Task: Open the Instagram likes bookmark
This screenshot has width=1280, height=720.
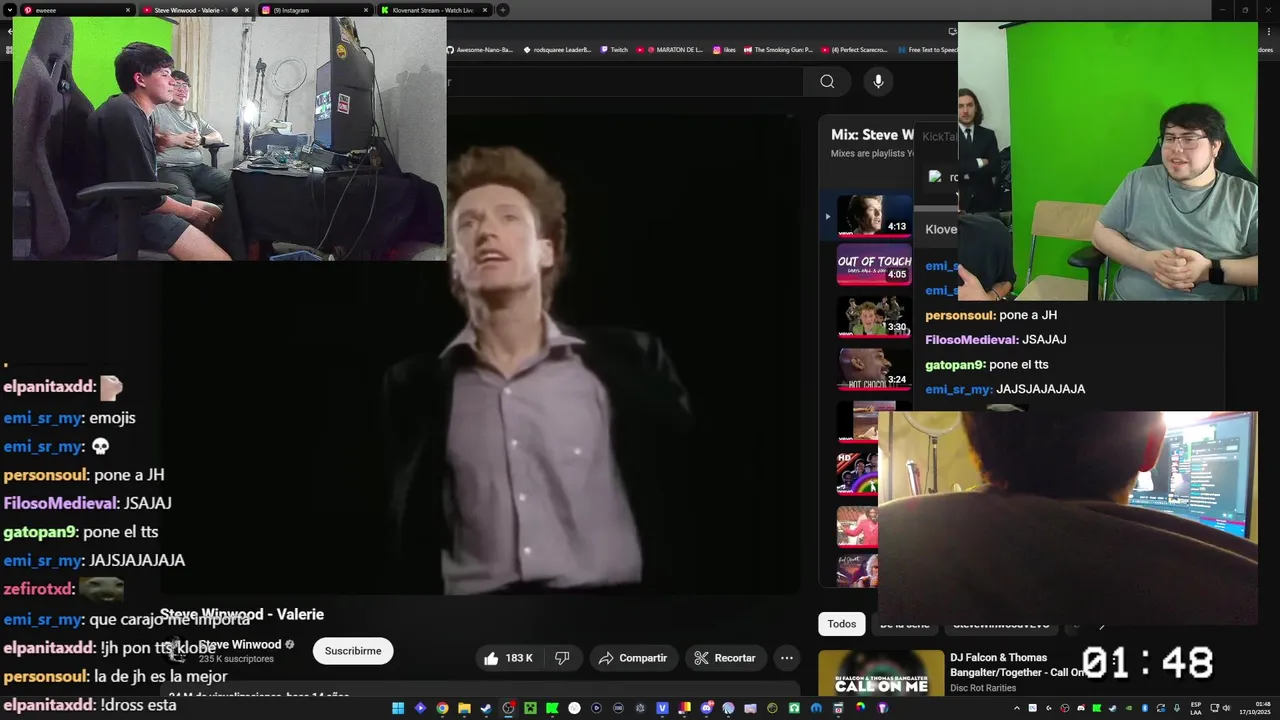Action: pos(724,50)
